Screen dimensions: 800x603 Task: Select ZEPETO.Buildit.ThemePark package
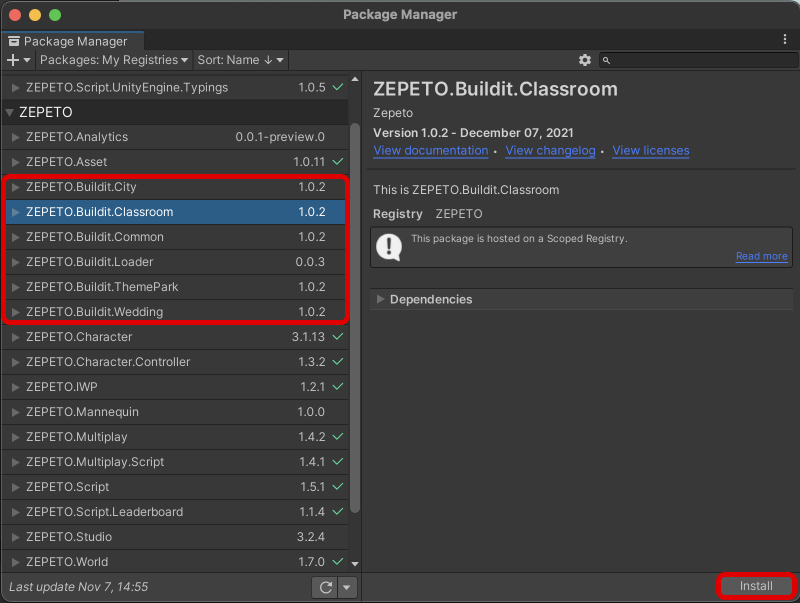pyautogui.click(x=176, y=287)
